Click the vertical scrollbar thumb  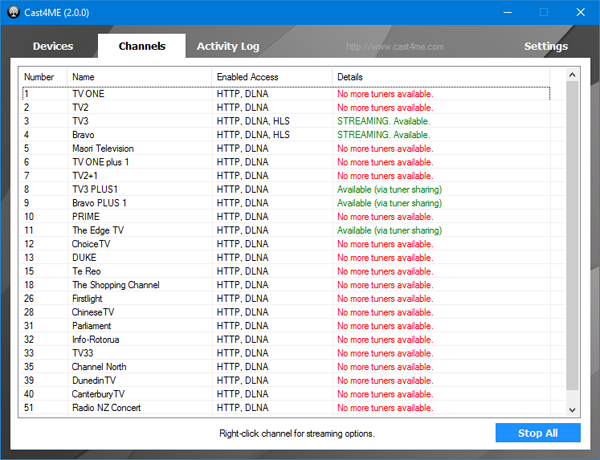[x=572, y=235]
